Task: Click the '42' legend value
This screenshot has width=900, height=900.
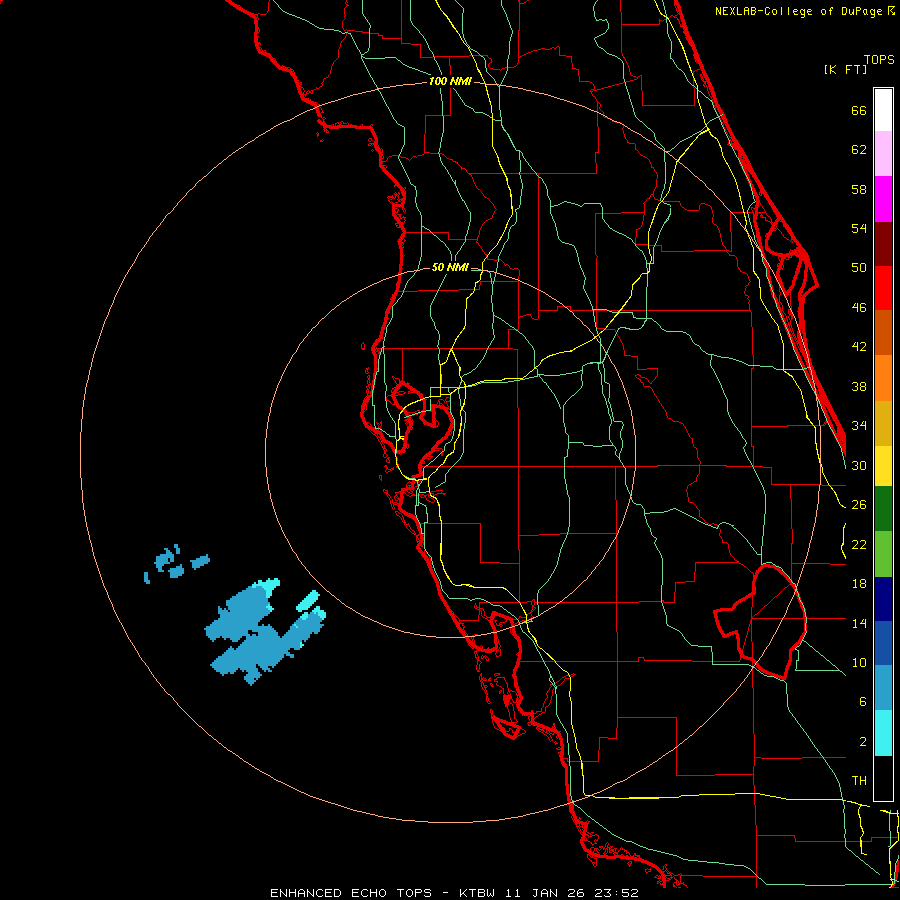Action: pos(859,347)
